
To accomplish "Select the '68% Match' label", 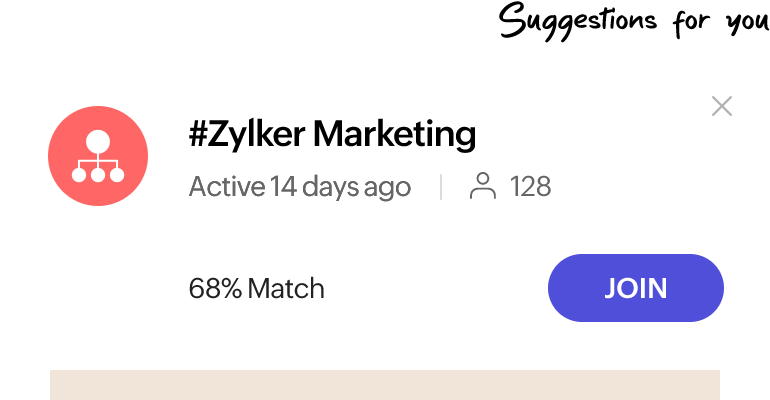I will 256,289.
